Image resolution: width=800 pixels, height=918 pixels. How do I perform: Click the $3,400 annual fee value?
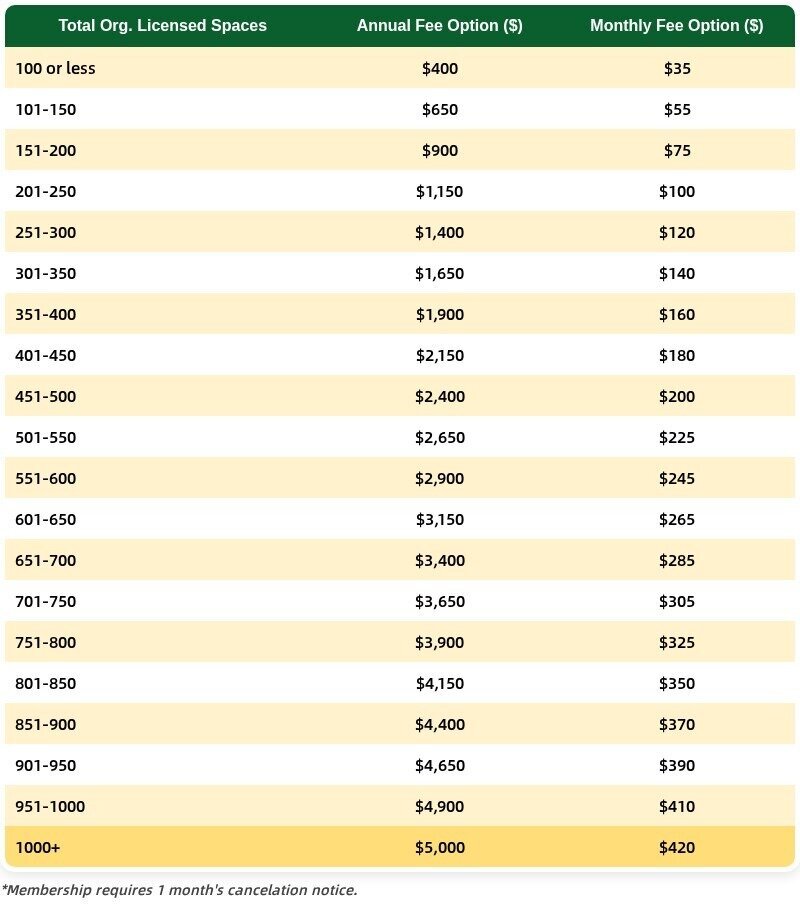pos(440,561)
